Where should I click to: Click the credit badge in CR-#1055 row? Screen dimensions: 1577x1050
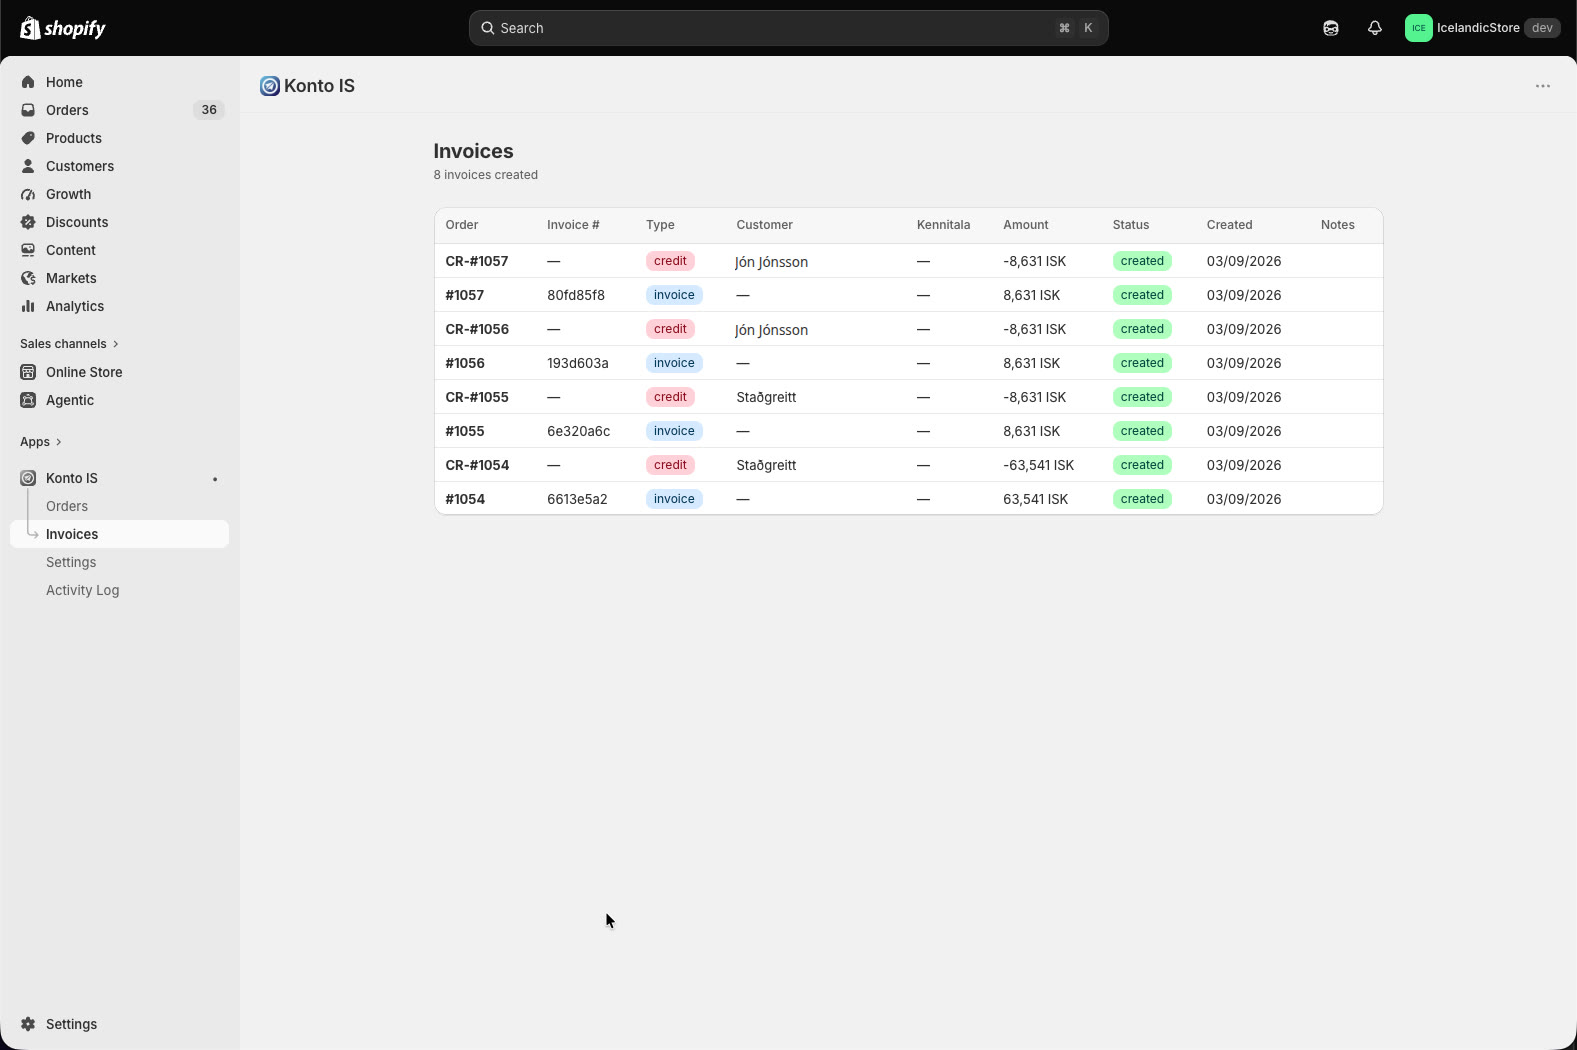point(670,397)
